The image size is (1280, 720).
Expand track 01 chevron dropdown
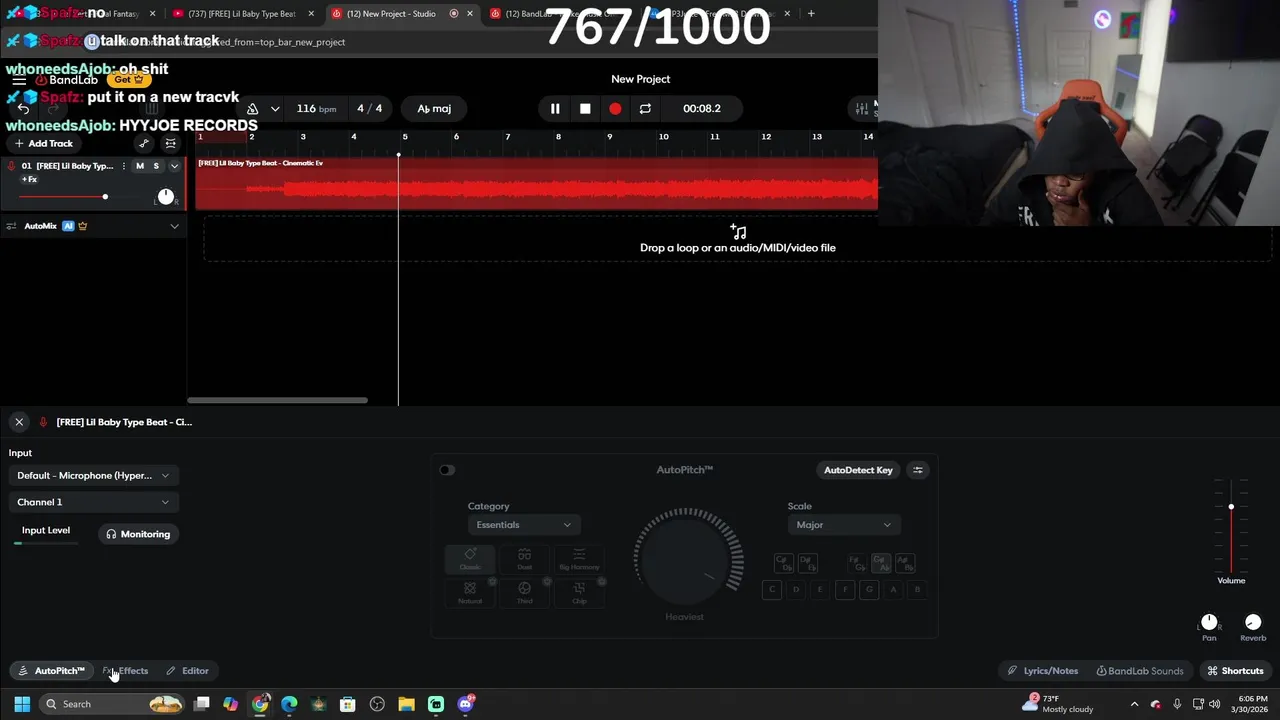point(174,166)
